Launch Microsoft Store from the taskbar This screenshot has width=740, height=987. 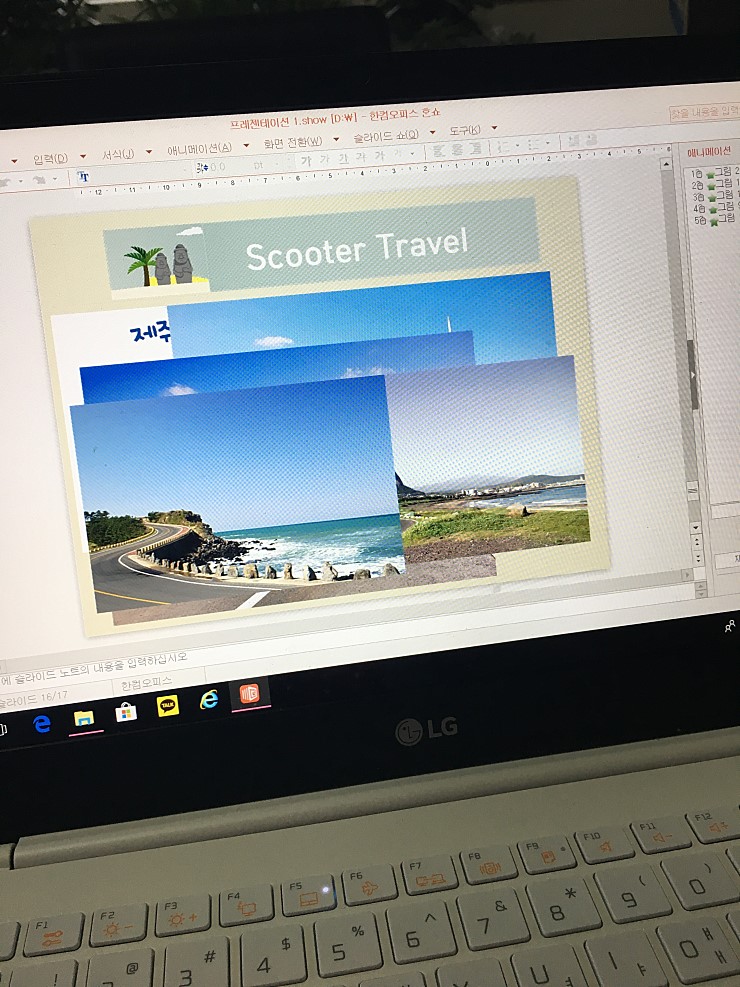(x=126, y=713)
